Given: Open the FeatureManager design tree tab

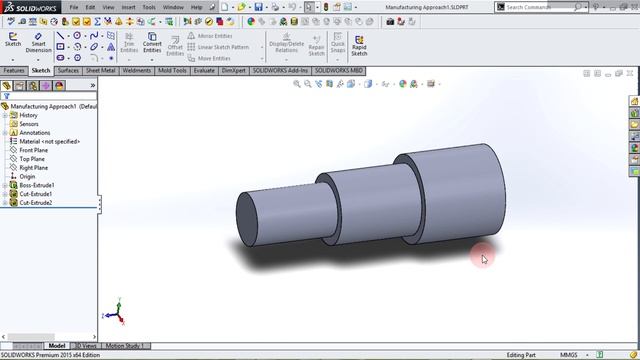Looking at the screenshot, I should tap(7, 85).
